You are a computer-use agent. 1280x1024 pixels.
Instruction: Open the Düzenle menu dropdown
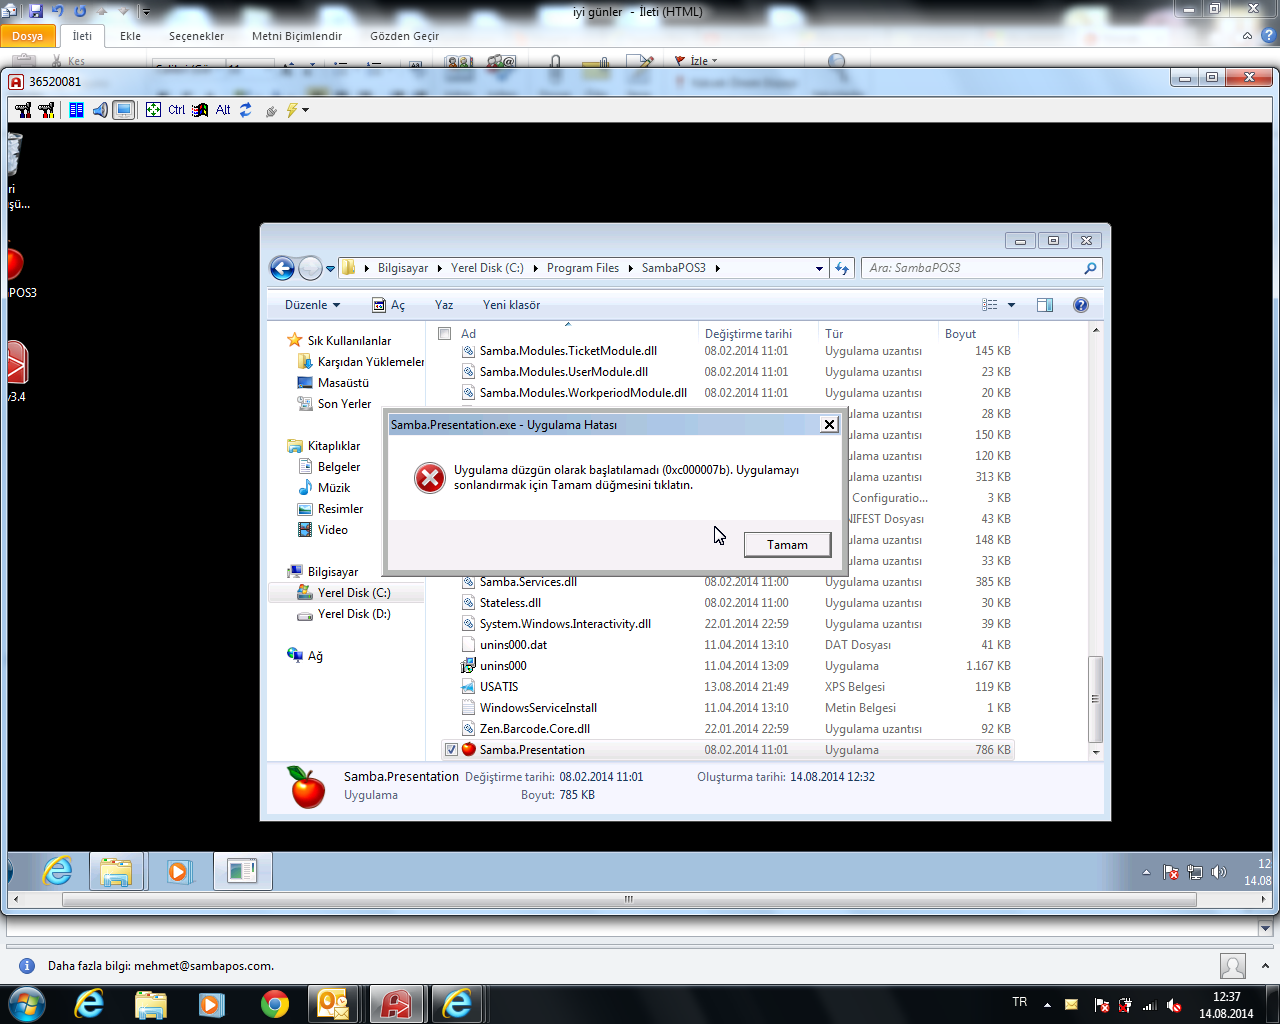coord(312,305)
